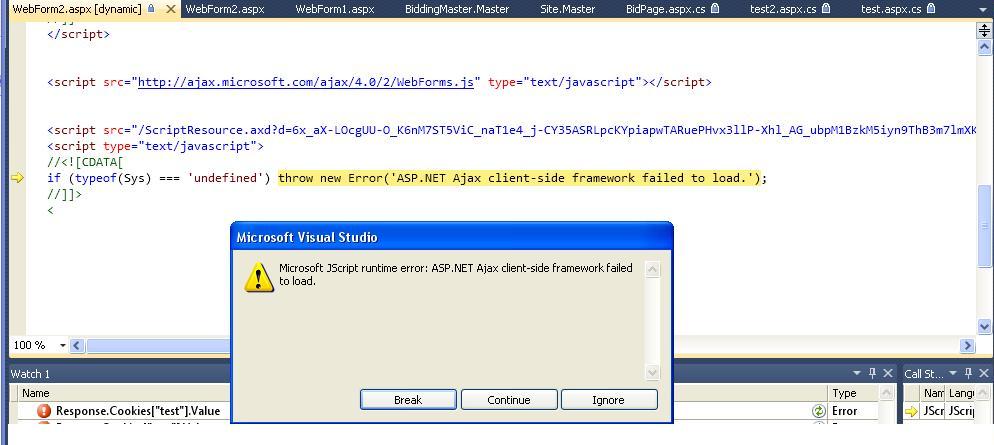
Task: Click the lock icon on BidPage.aspx.cs tab
Action: point(714,9)
